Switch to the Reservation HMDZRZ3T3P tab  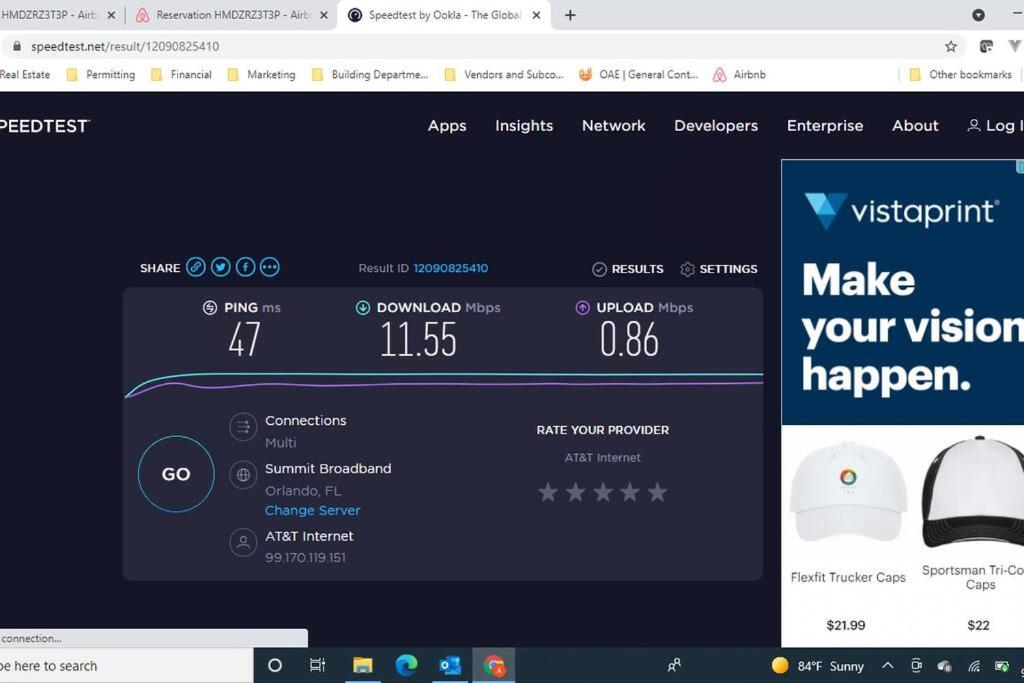click(231, 15)
